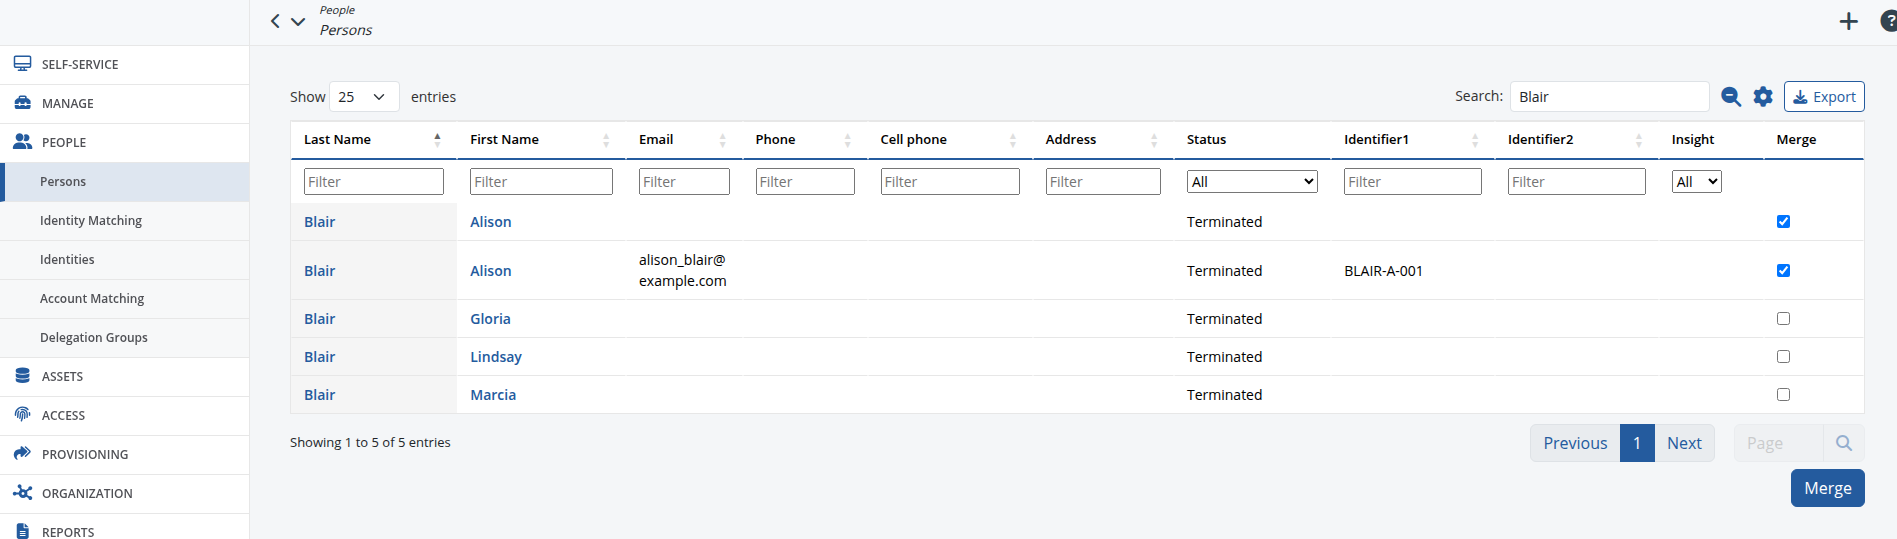The image size is (1897, 539).
Task: Click the Reports document icon
Action: point(22,532)
